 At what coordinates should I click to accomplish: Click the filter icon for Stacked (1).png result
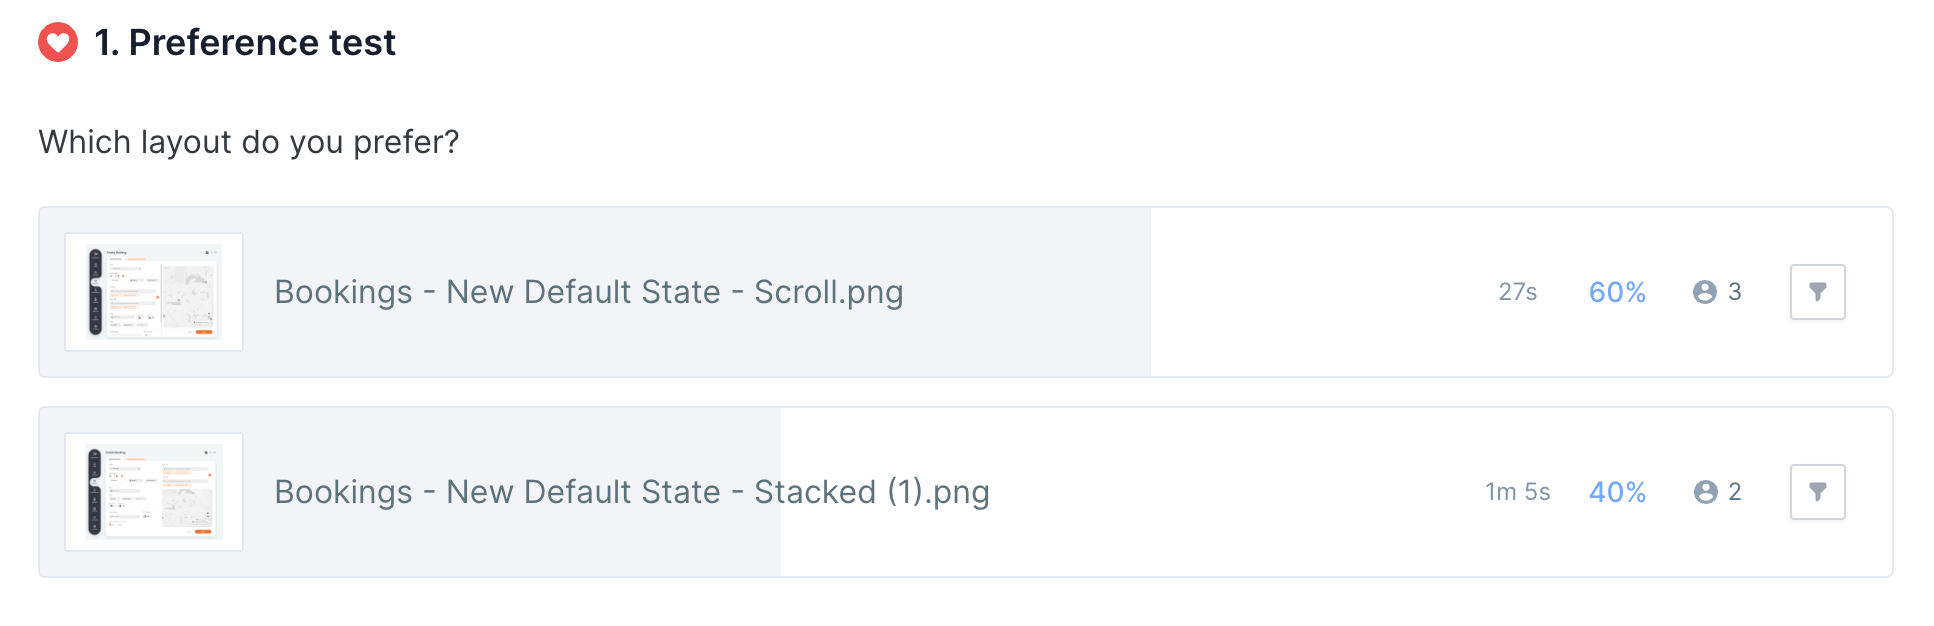click(x=1817, y=492)
